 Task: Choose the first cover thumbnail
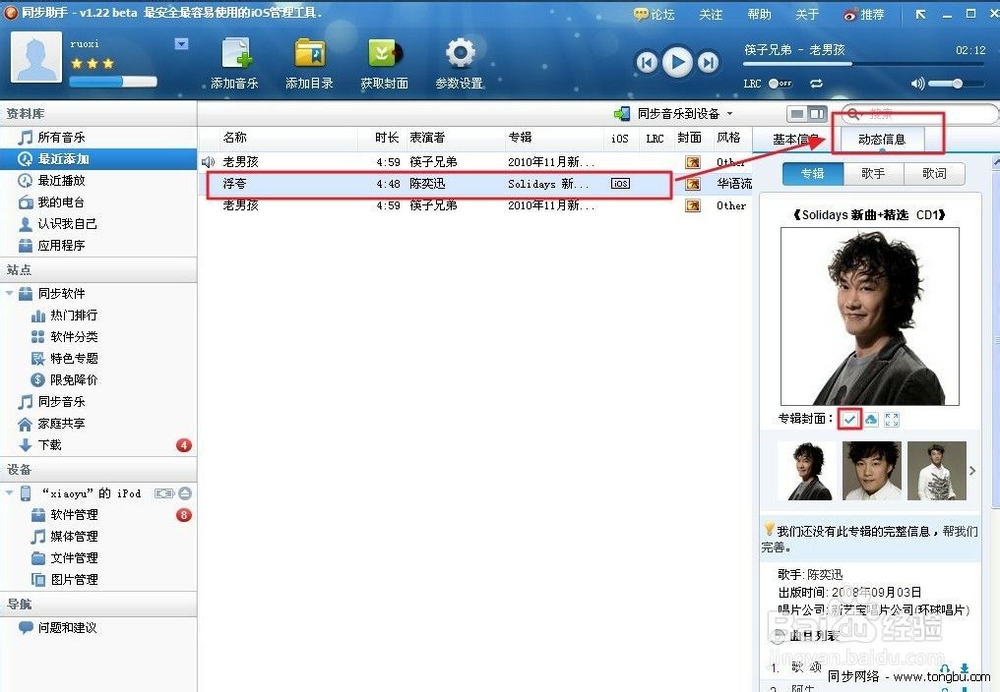click(x=806, y=471)
